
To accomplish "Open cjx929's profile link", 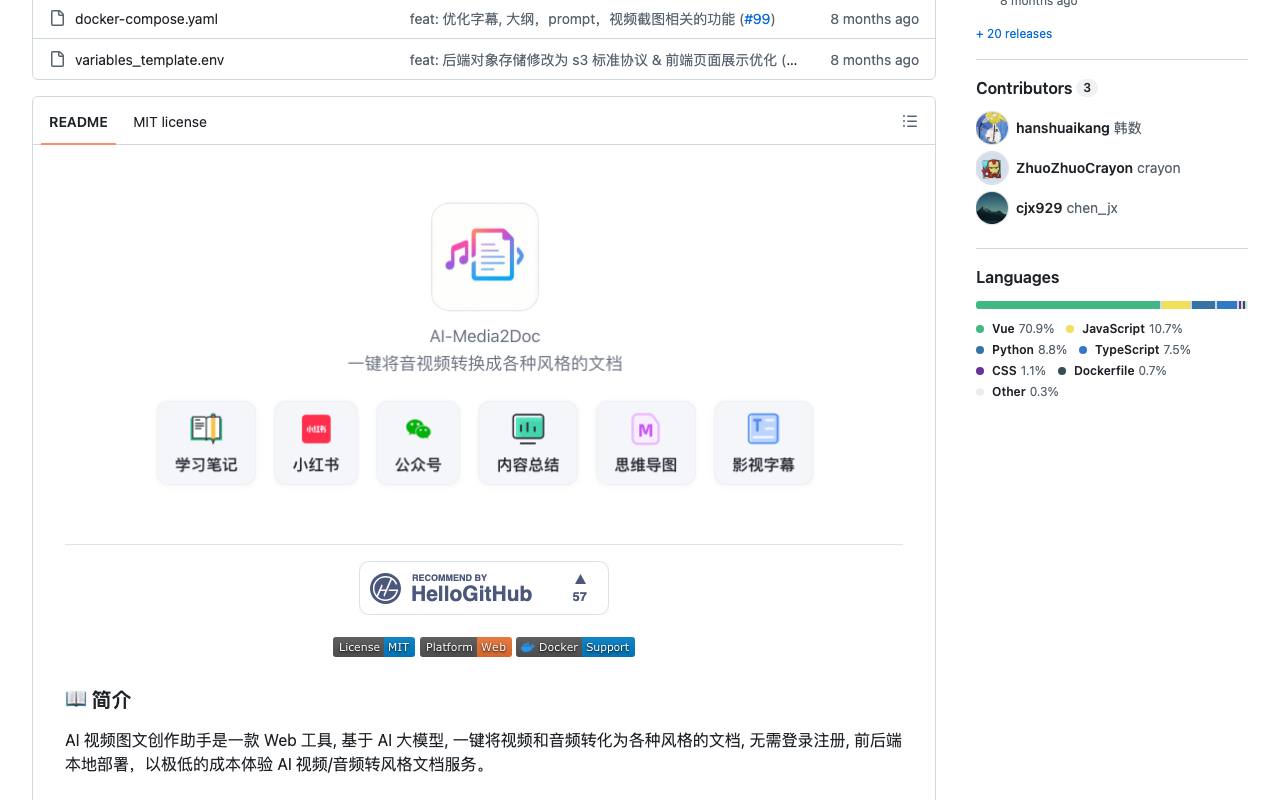I will 1039,208.
